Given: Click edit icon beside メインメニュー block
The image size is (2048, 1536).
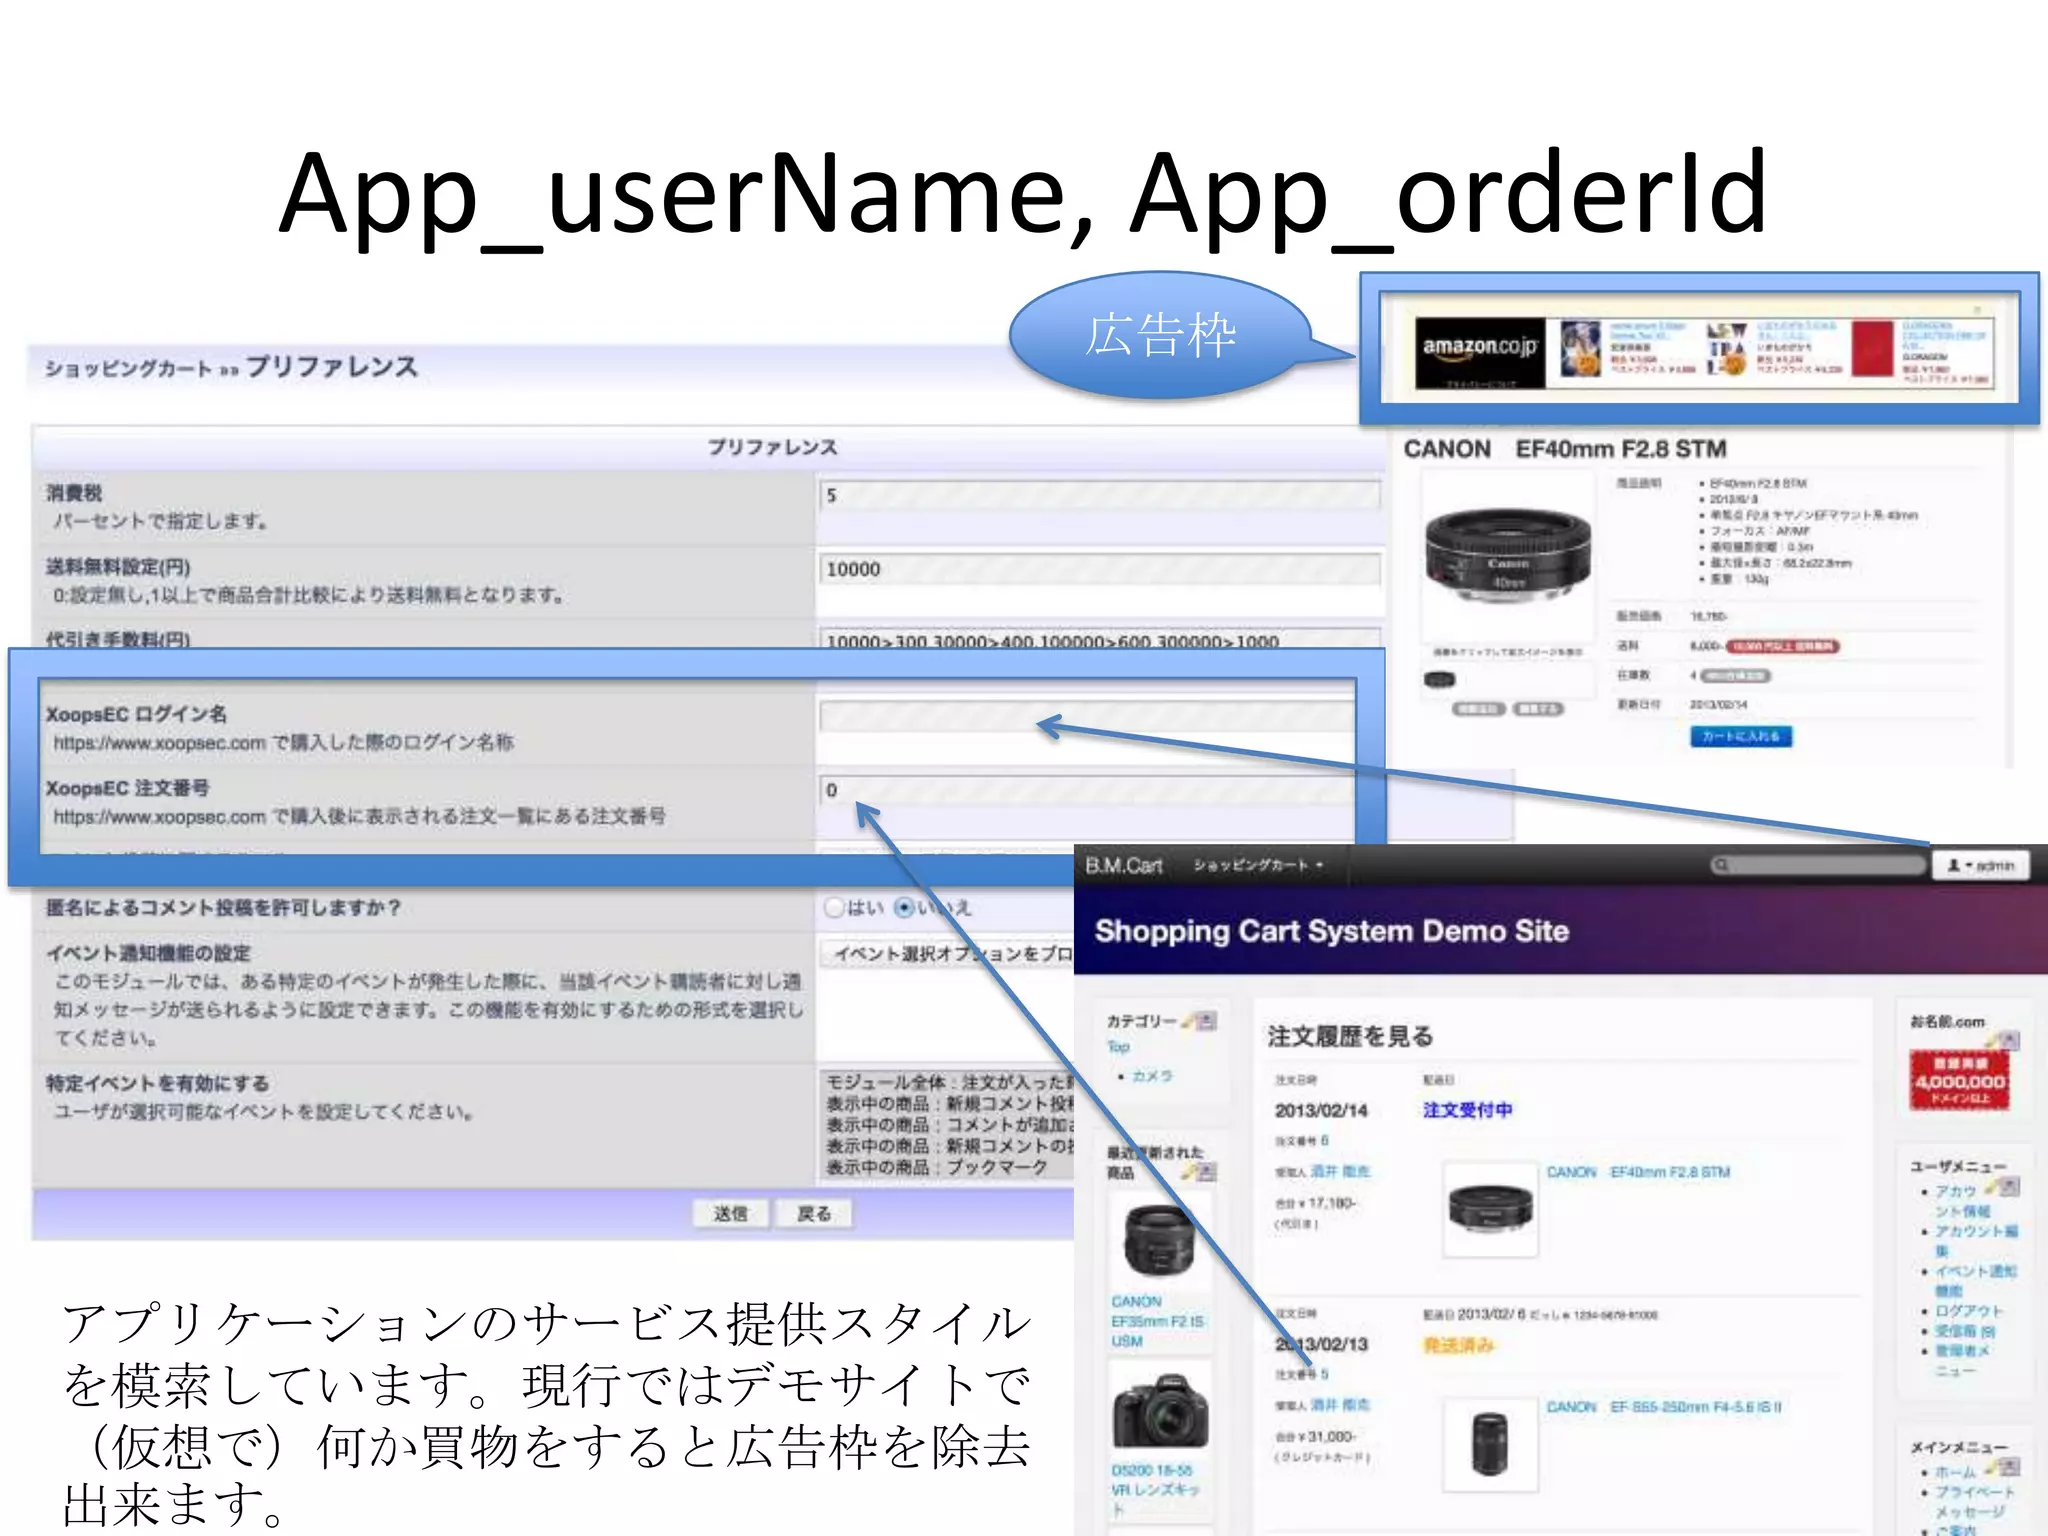Looking at the screenshot, I should tap(2004, 1467).
